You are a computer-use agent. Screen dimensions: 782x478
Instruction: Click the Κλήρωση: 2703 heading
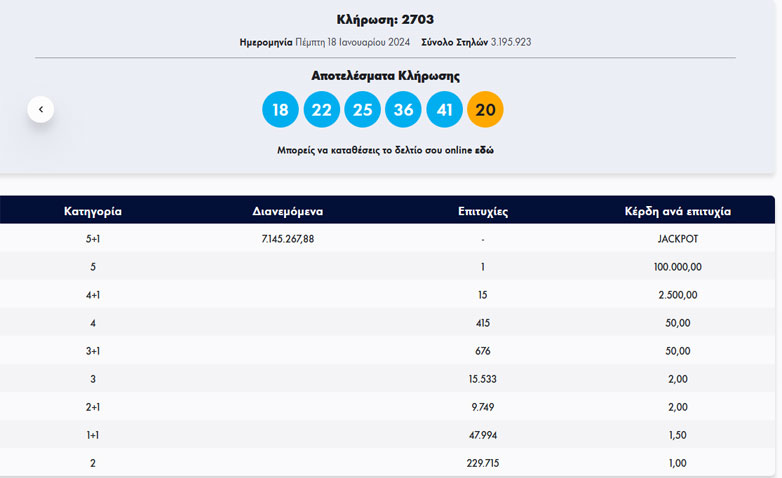coord(385,19)
